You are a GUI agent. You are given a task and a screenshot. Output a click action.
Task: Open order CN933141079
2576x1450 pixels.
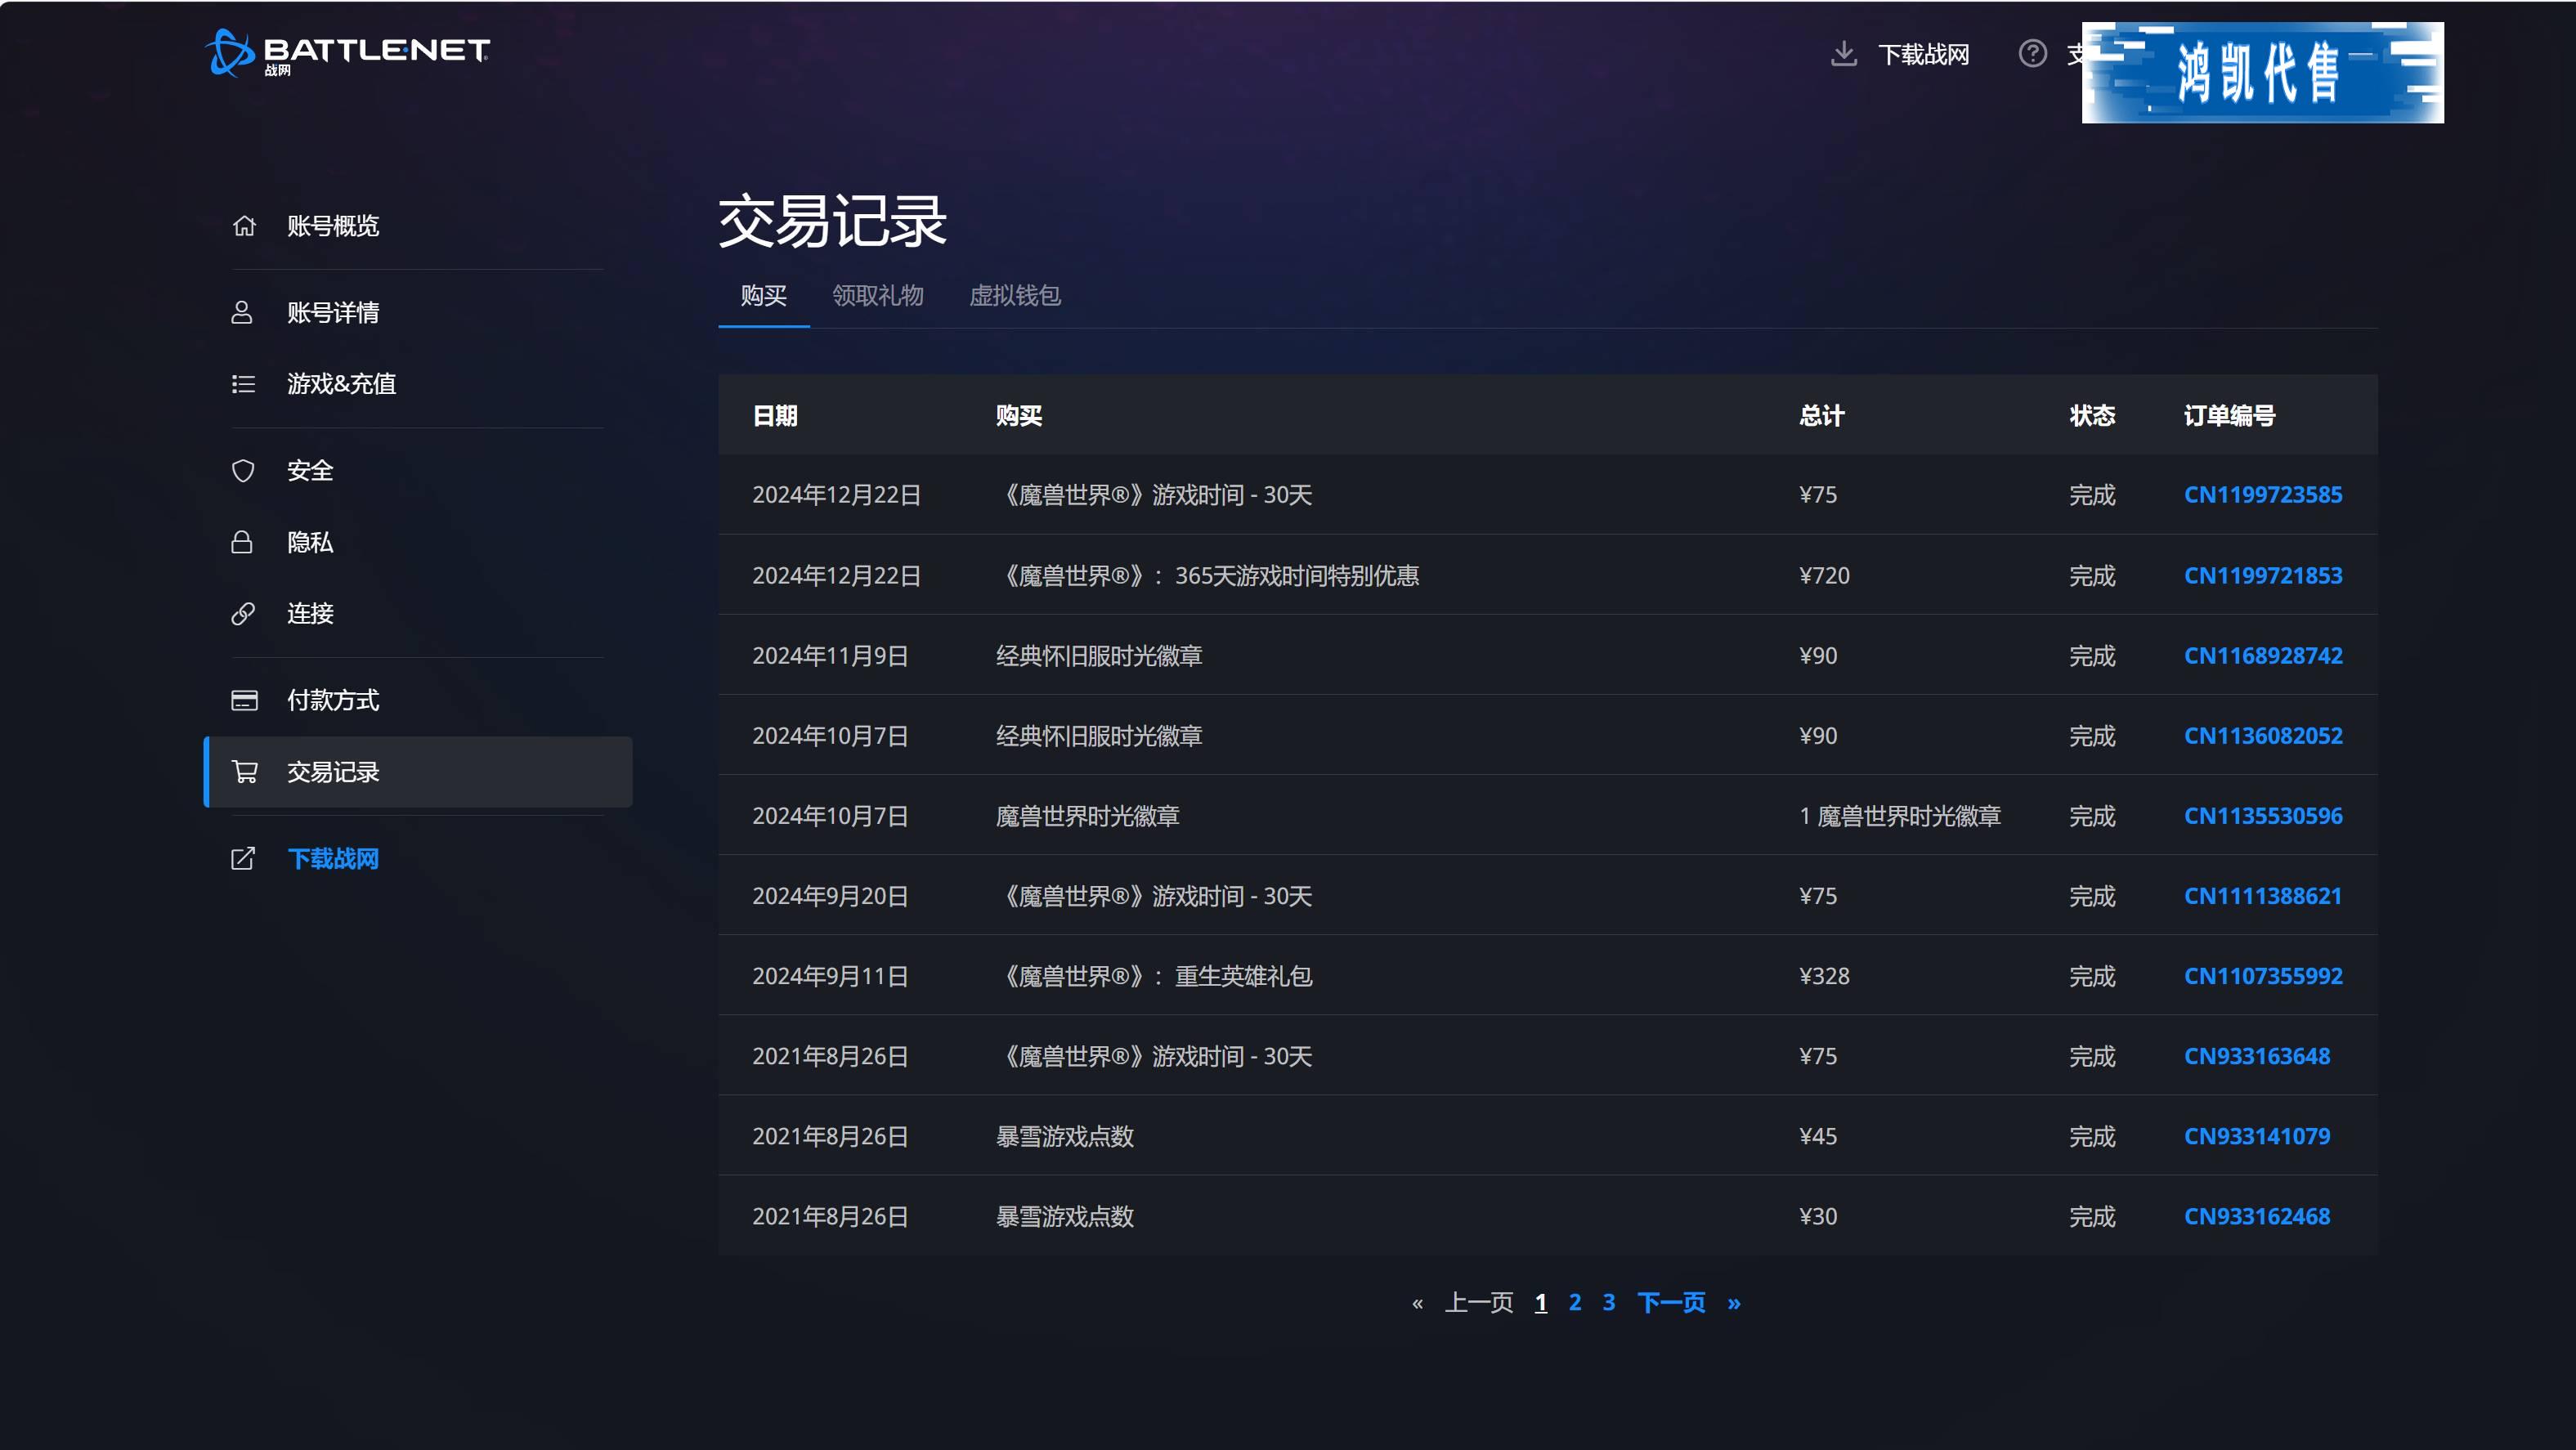pos(2257,1136)
